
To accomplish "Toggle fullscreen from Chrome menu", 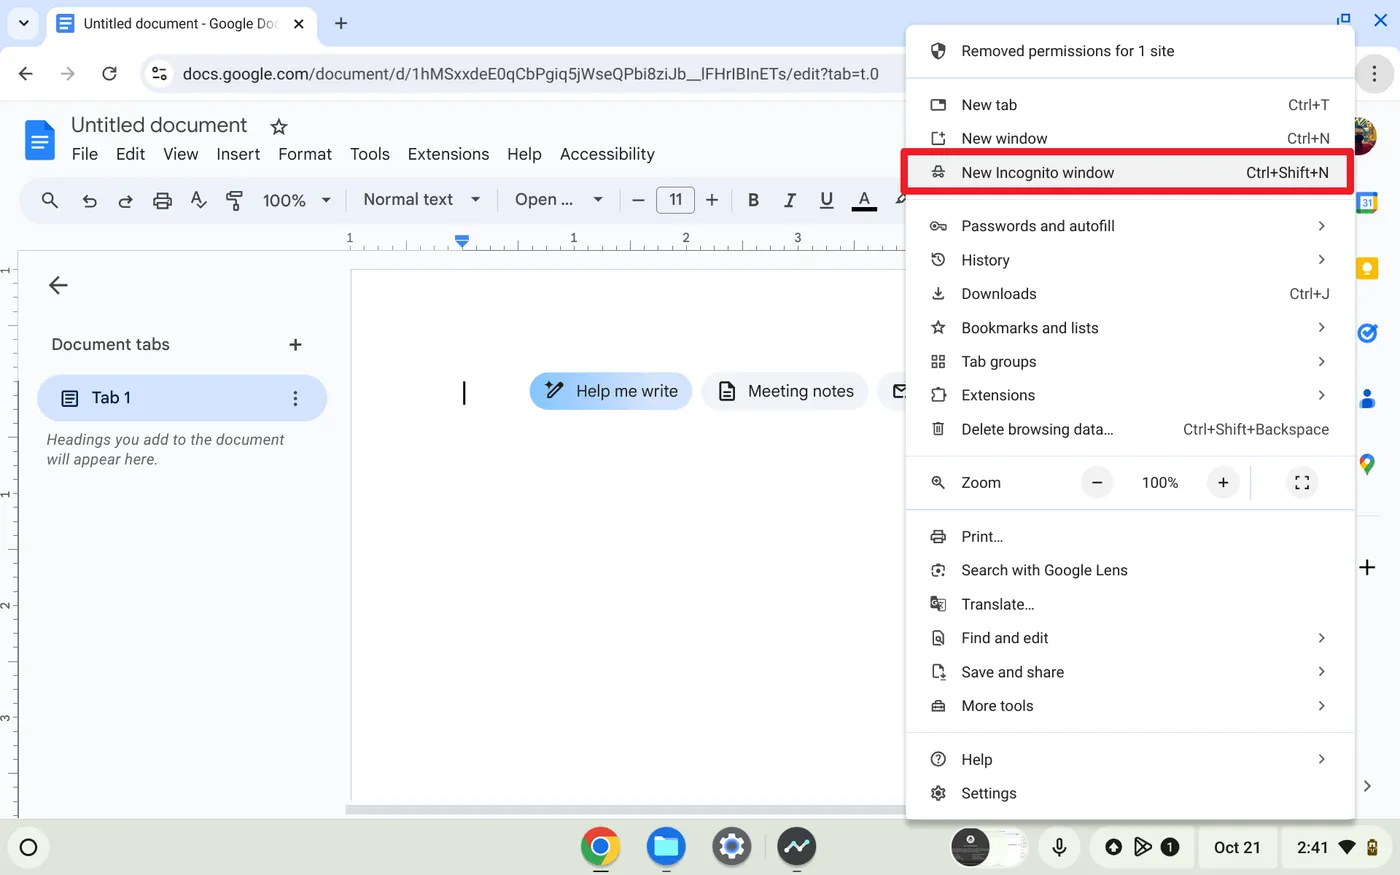I will tap(1302, 483).
